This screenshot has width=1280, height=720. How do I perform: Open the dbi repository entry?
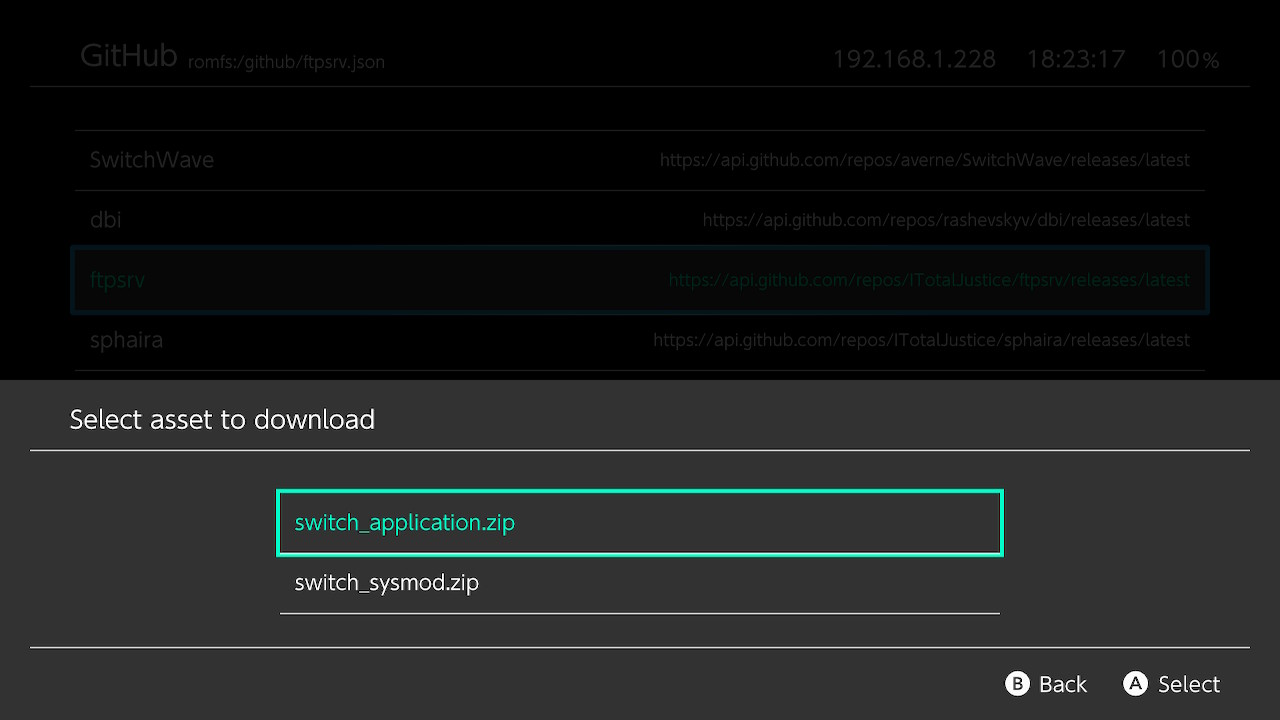(x=640, y=220)
